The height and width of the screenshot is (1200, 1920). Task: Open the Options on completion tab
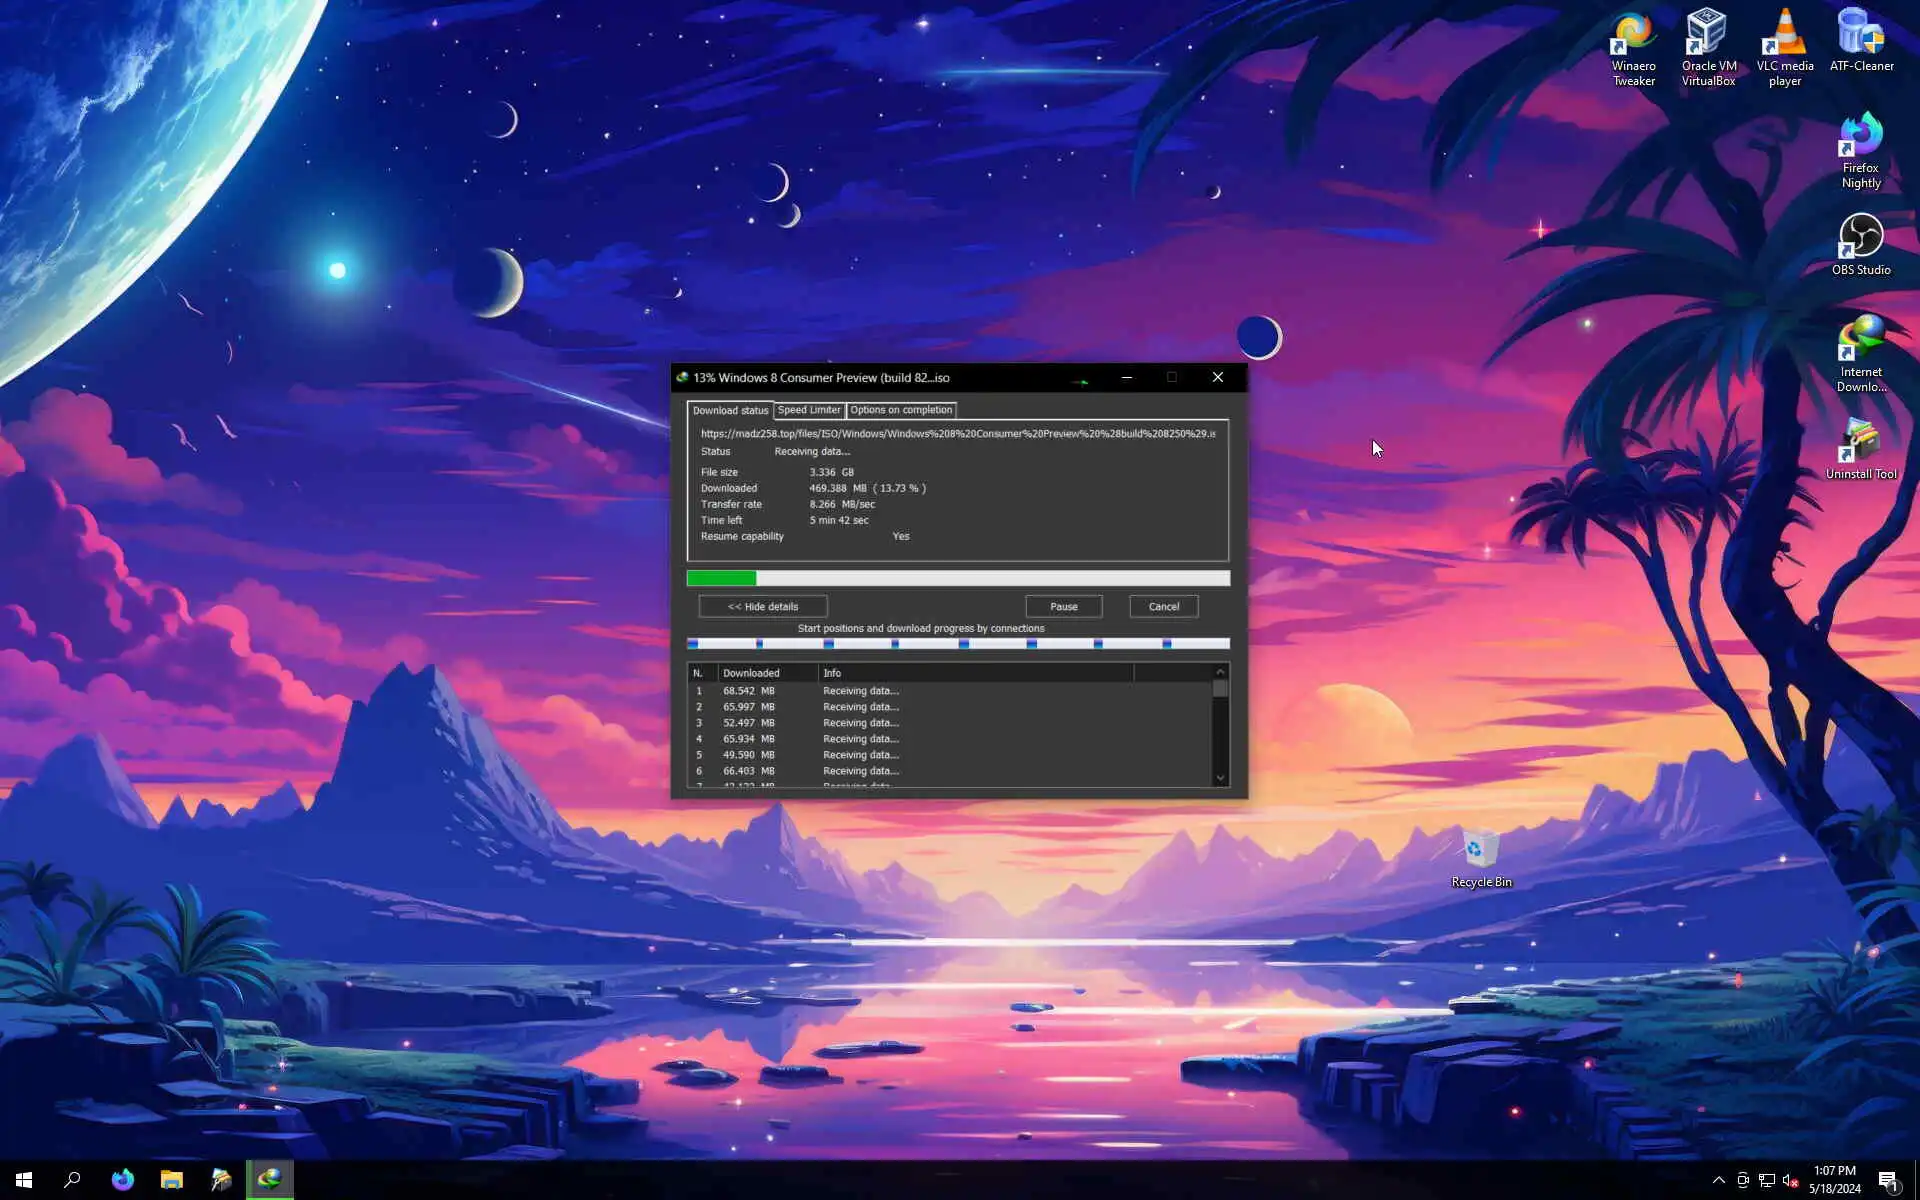pos(900,410)
